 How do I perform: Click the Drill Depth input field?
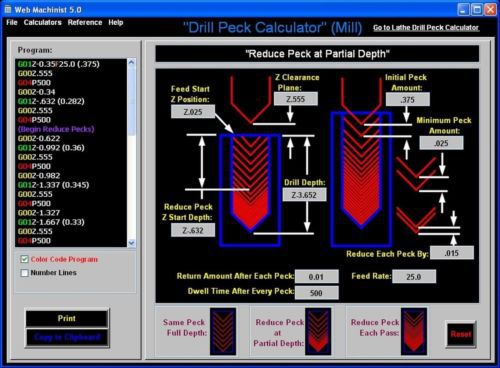coord(304,195)
